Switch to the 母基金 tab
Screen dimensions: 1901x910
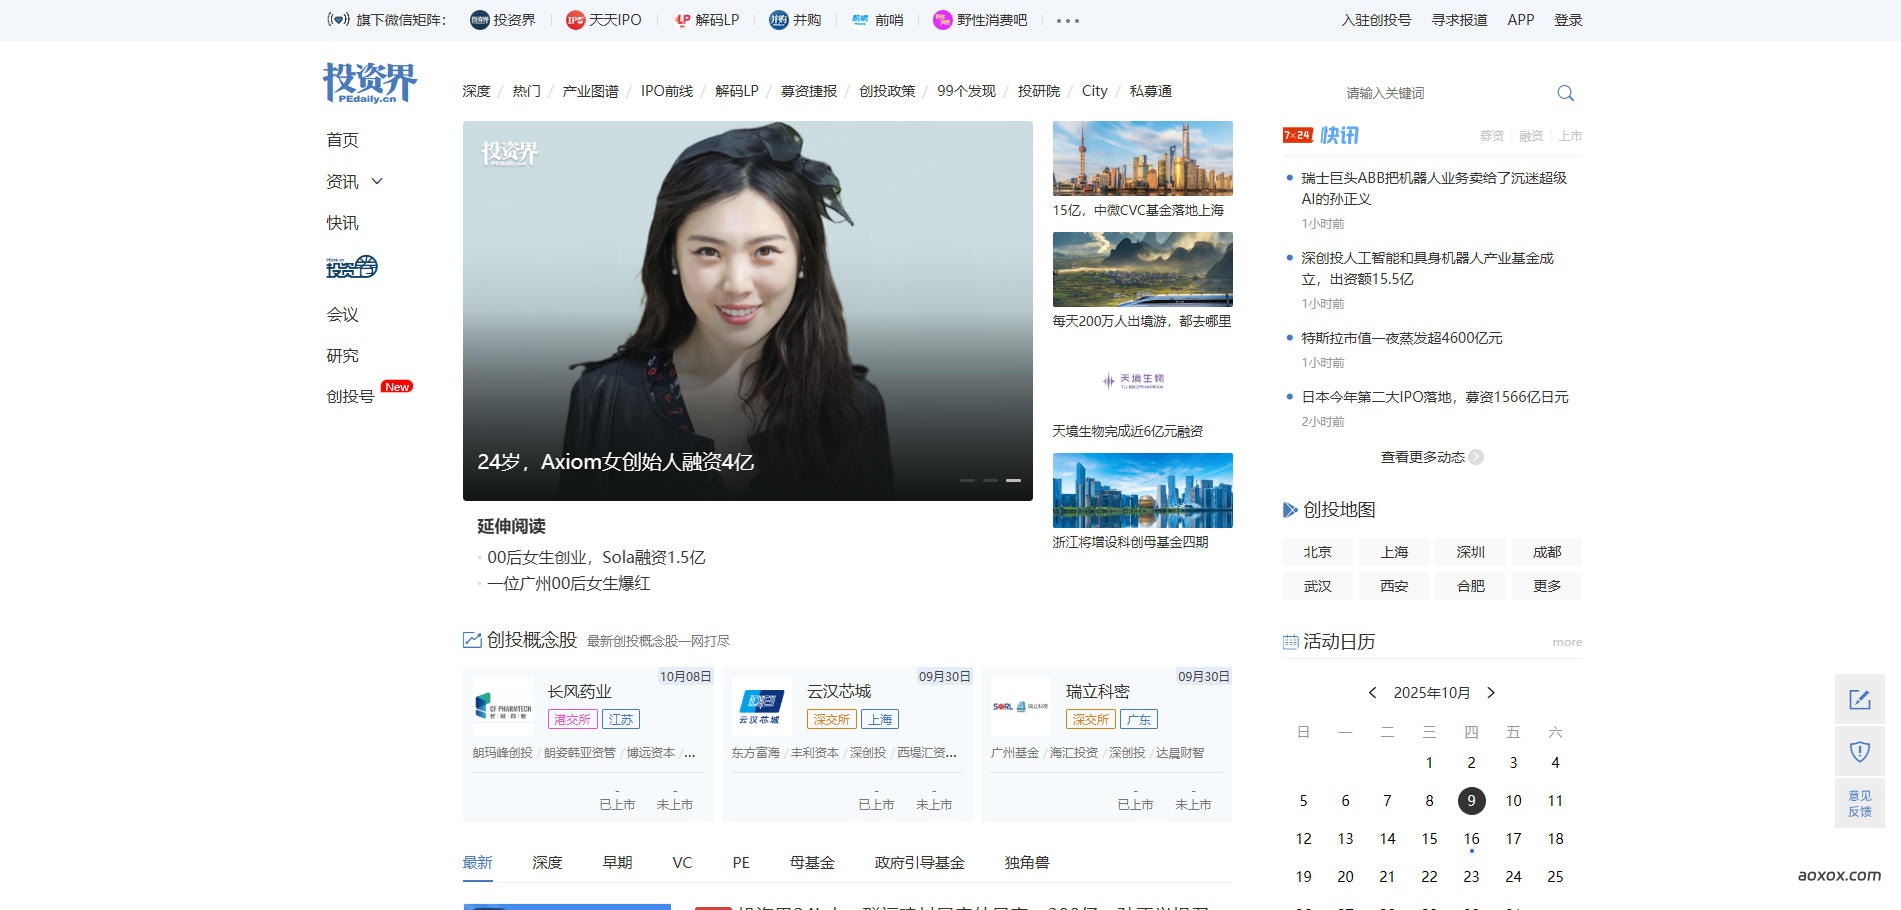pos(811,862)
